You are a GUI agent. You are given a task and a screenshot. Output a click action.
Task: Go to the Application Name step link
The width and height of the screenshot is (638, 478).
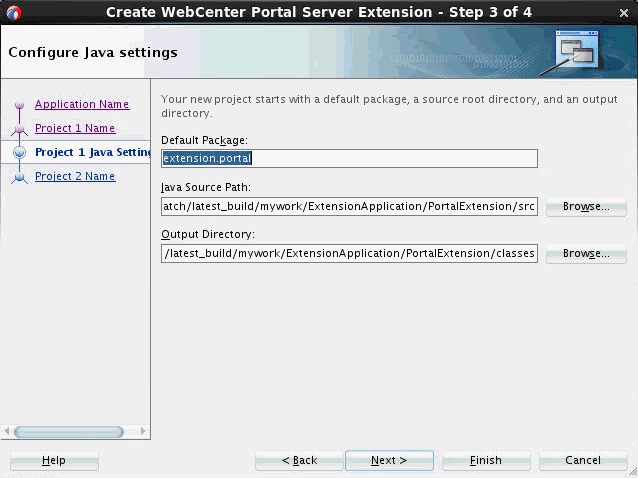[82, 104]
